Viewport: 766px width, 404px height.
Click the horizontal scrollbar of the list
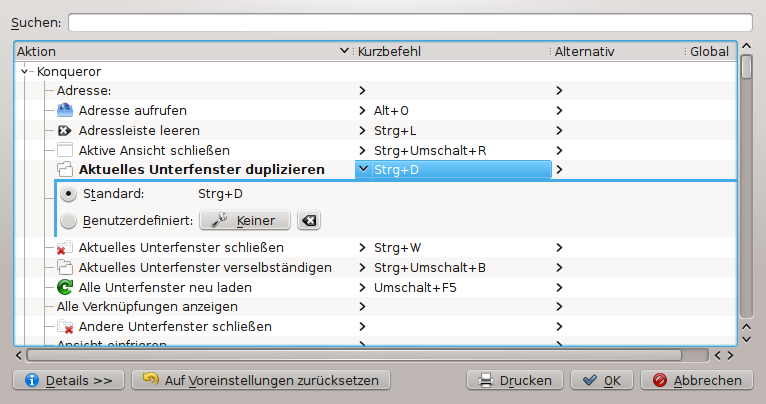(355, 354)
